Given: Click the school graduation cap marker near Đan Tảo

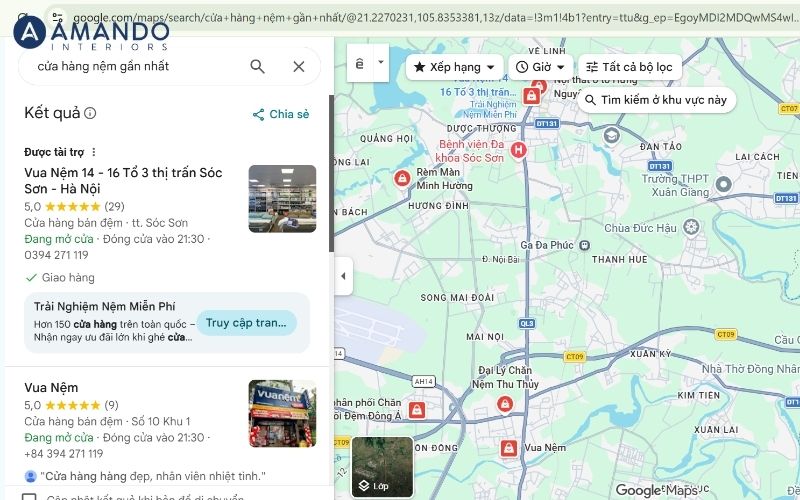Looking at the screenshot, I should point(611,136).
